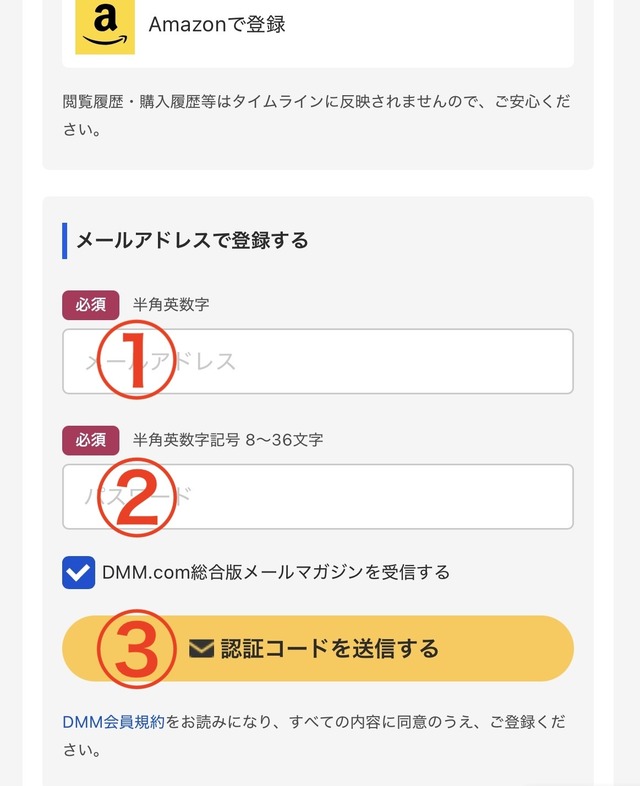This screenshot has width=640, height=786.
Task: Click the 必須 badge above the email field
Action: [90, 304]
